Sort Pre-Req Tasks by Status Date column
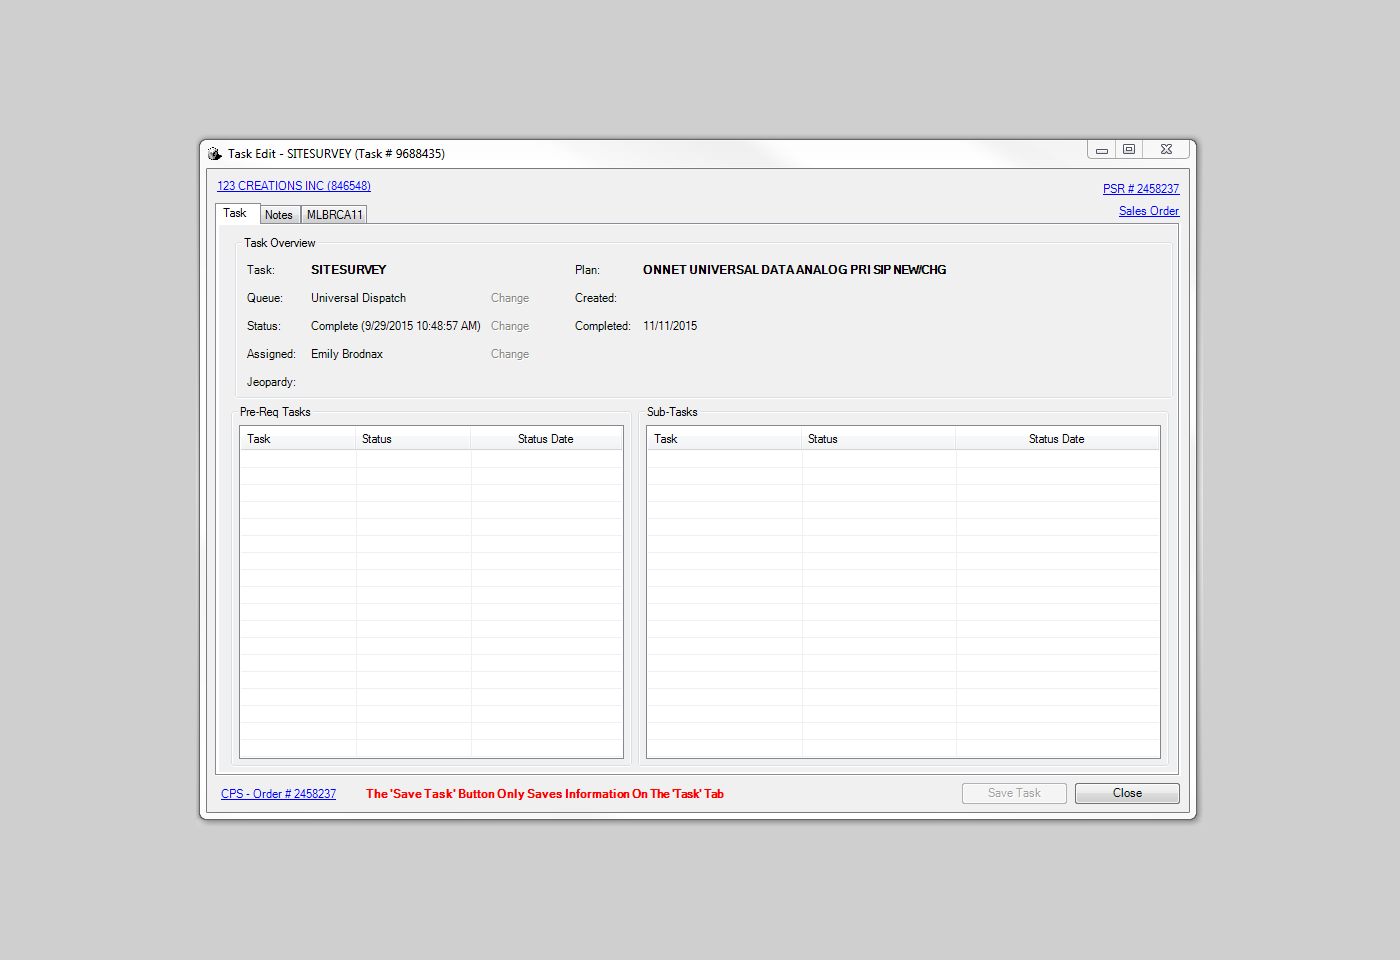1400x960 pixels. pos(546,439)
